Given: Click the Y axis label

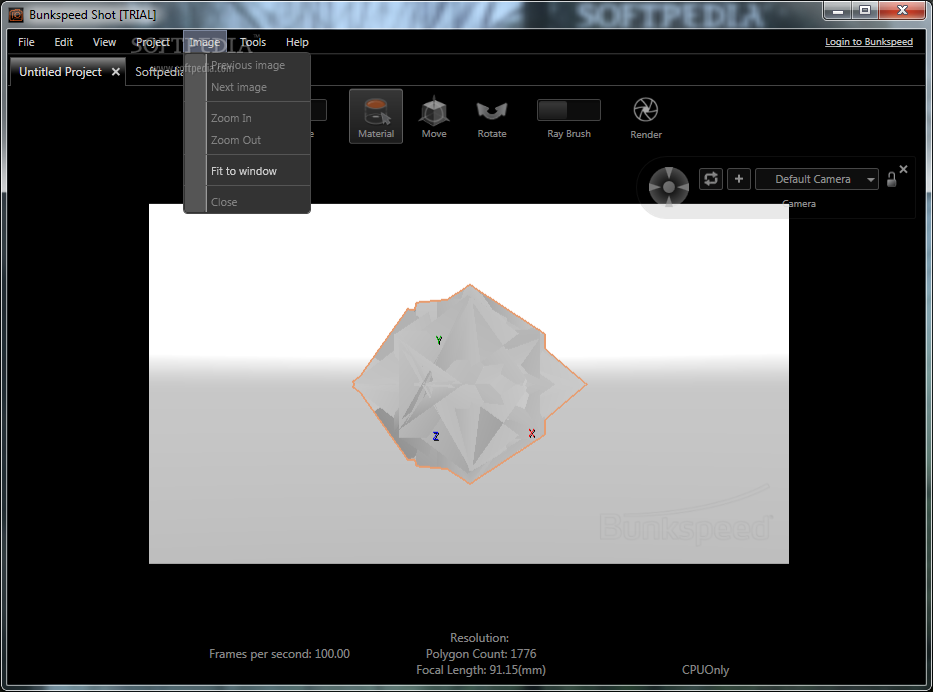Looking at the screenshot, I should [x=439, y=340].
